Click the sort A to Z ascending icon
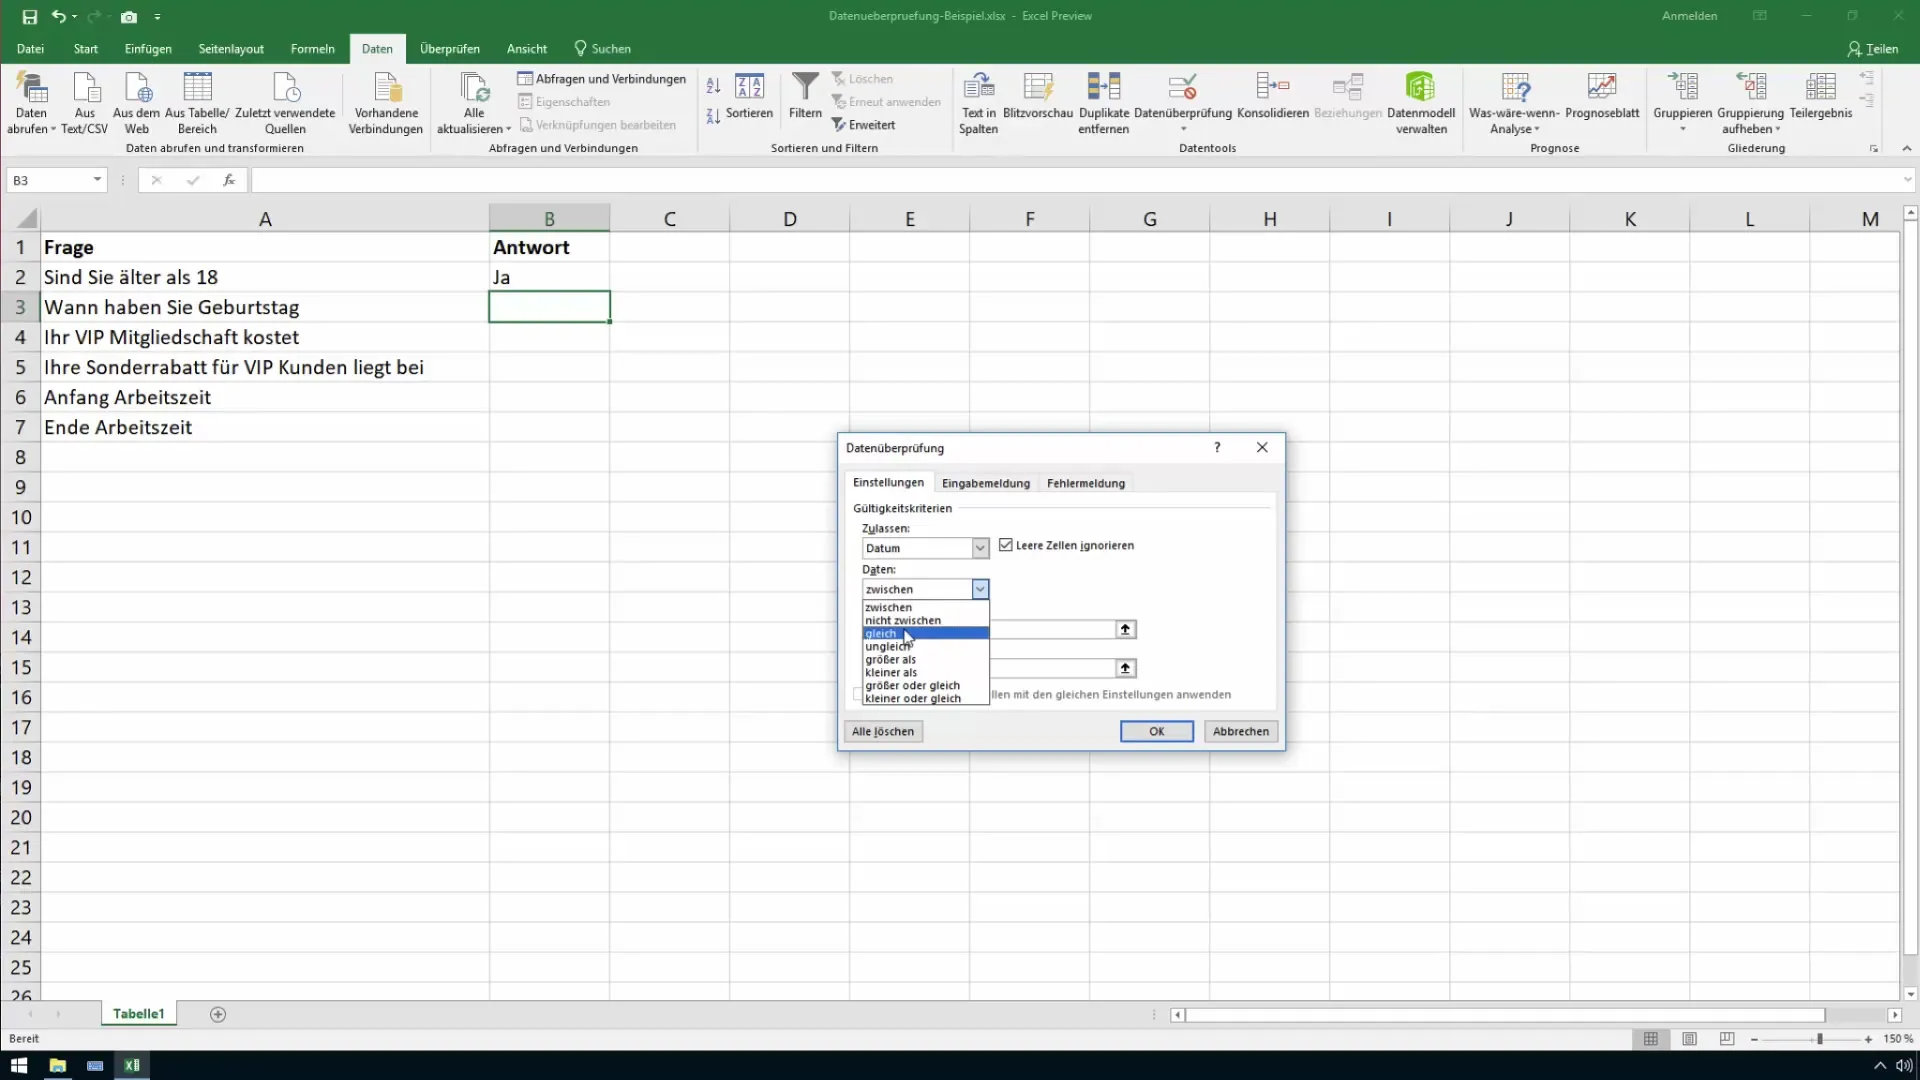1920x1080 pixels. click(x=713, y=86)
